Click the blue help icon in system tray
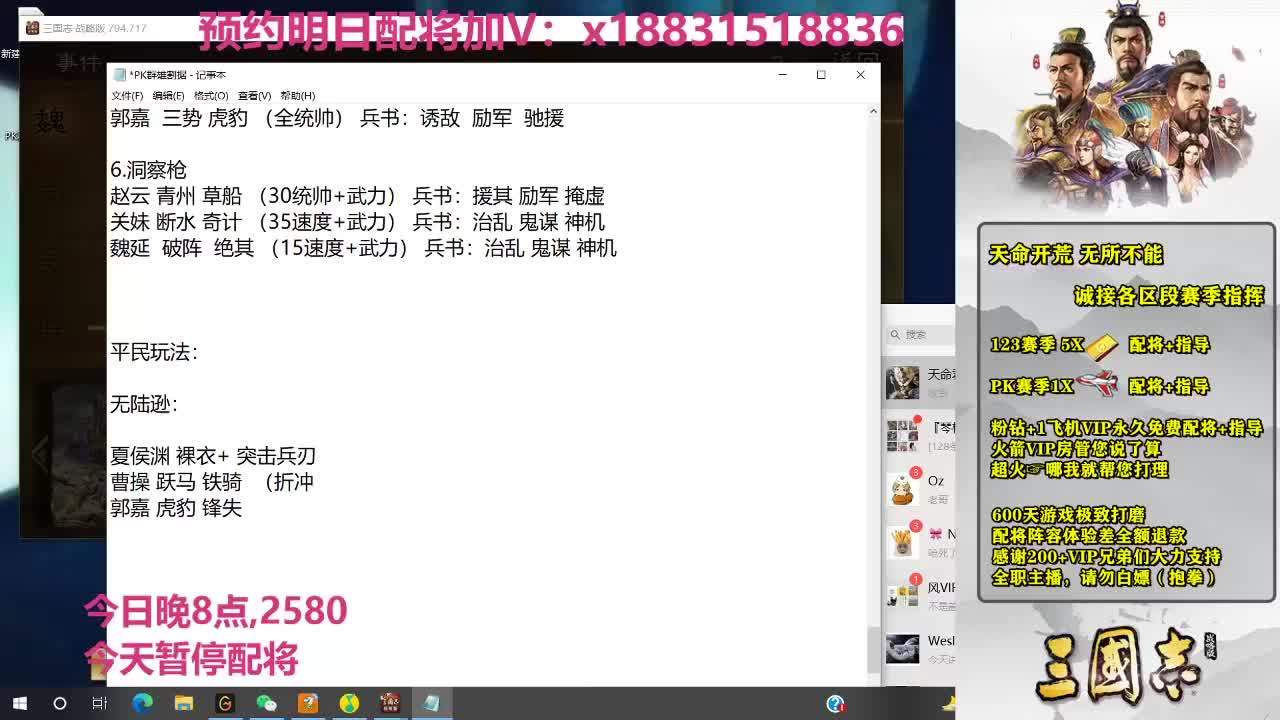 [836, 704]
